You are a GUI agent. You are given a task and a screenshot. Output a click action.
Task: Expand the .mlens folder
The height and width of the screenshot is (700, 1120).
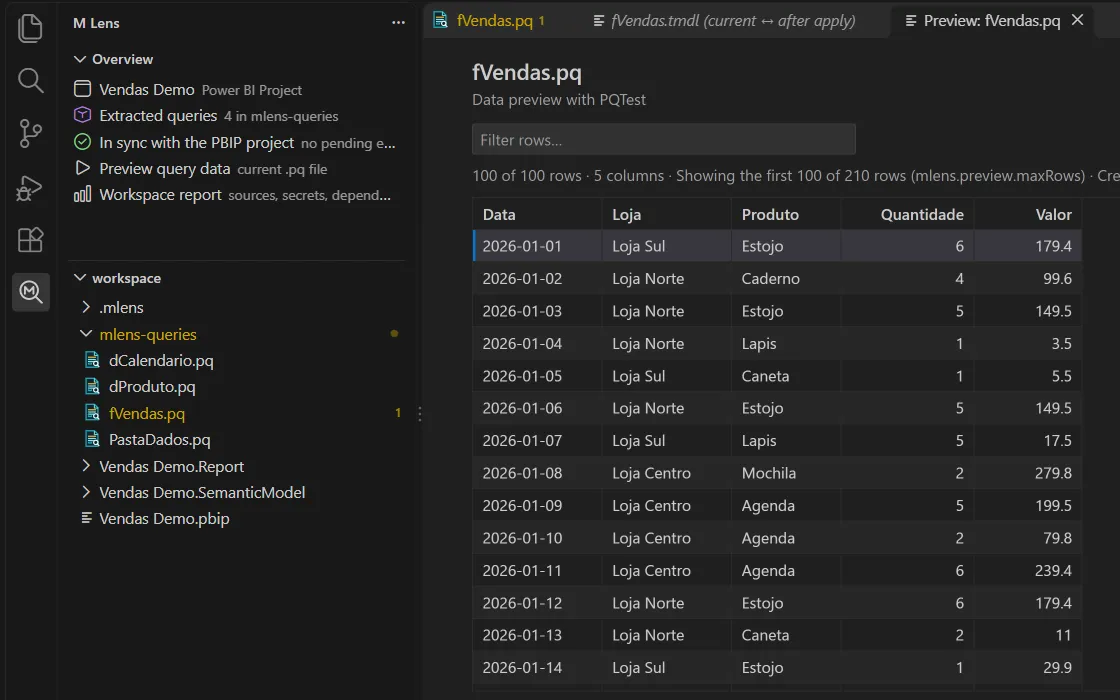(86, 307)
